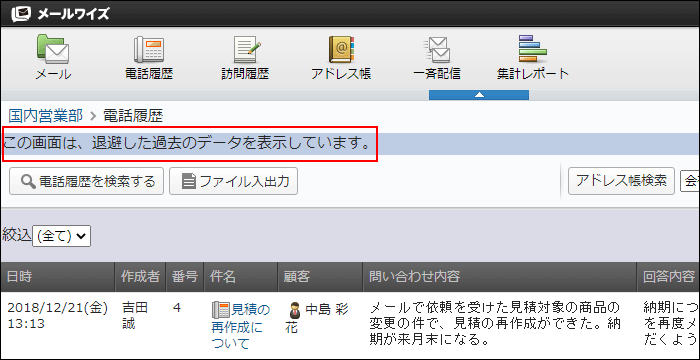Click ファイル入出力 button
The width and height of the screenshot is (700, 360).
click(233, 181)
